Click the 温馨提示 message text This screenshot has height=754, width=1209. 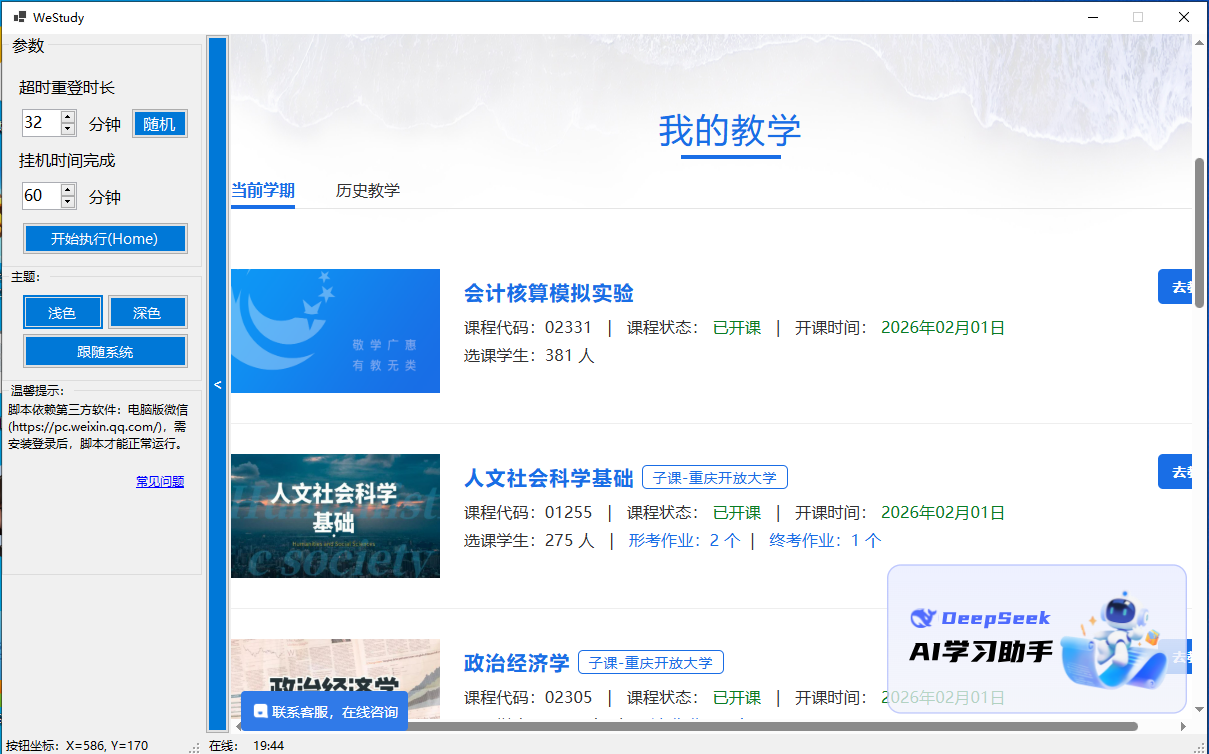click(98, 426)
